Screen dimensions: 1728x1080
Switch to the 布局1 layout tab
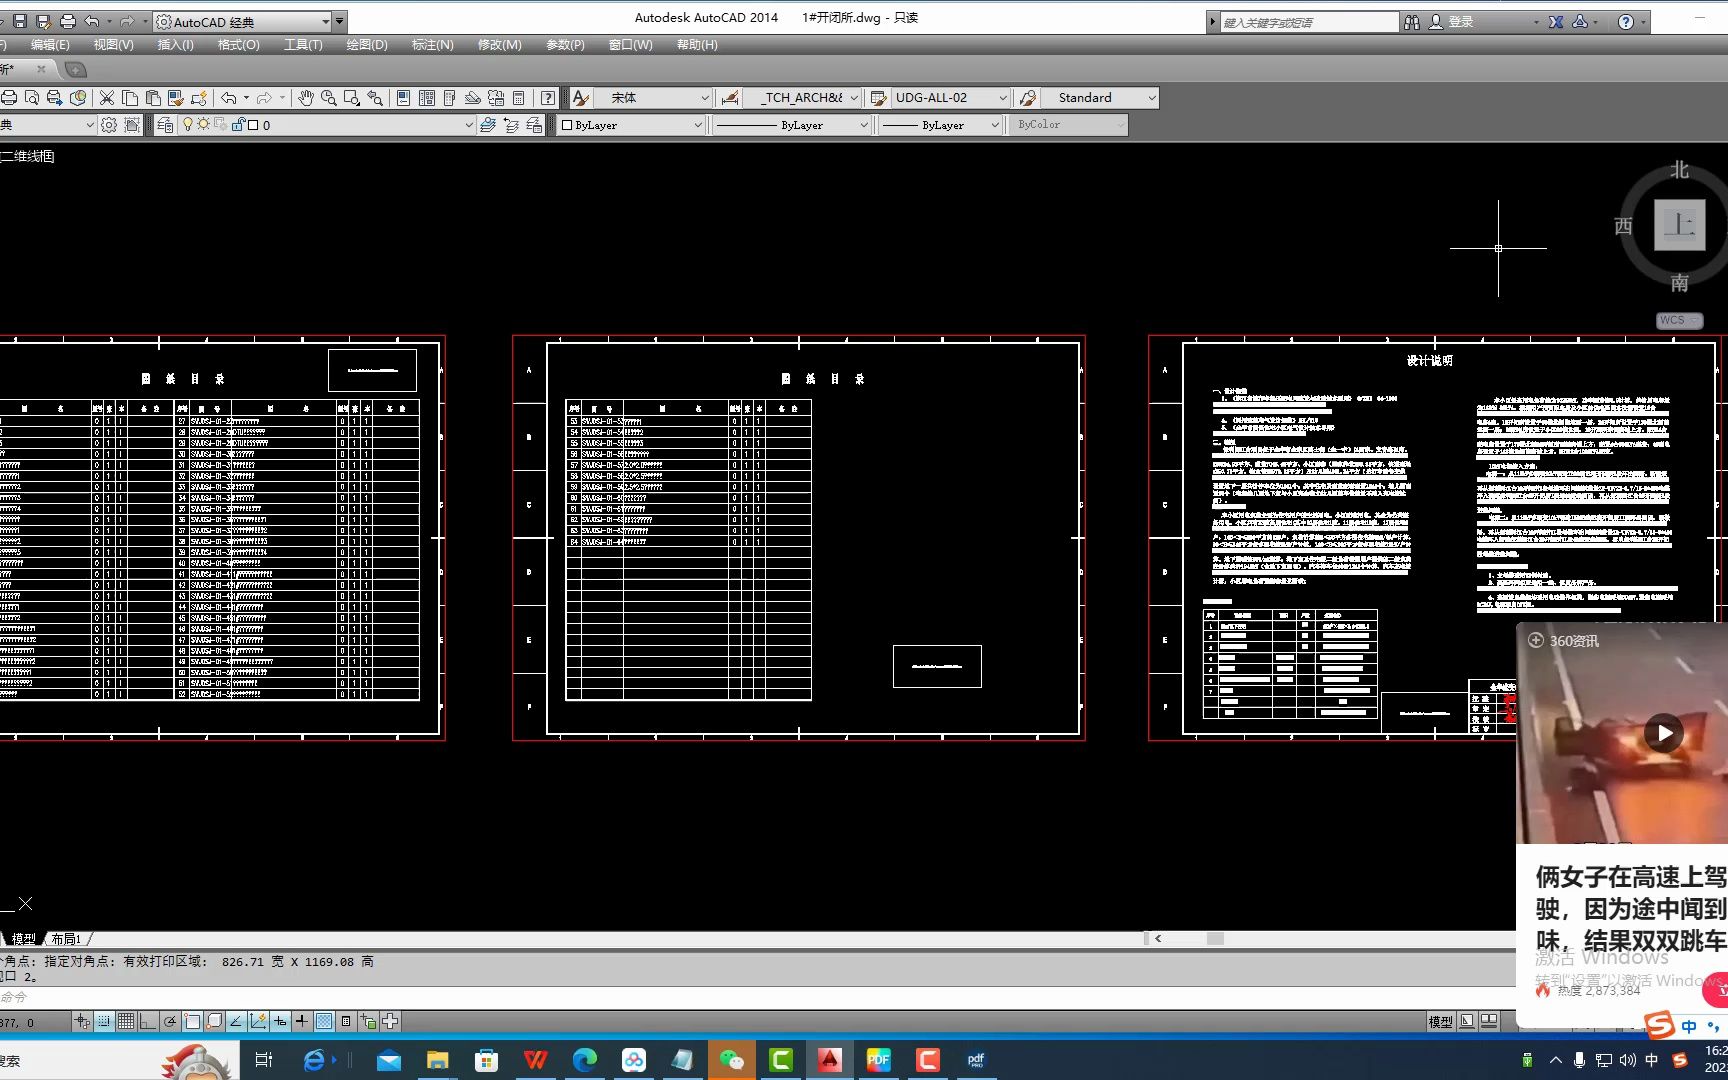point(66,939)
